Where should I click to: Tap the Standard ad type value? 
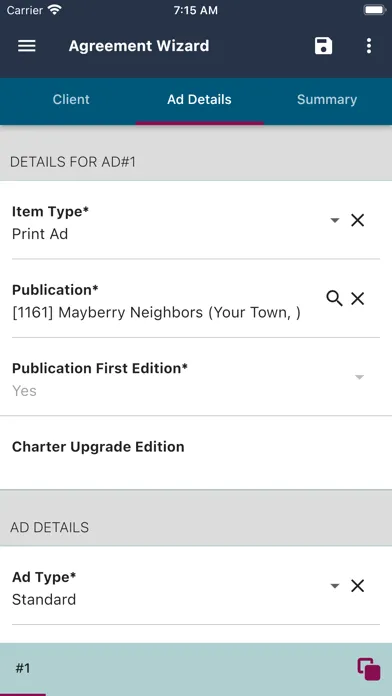pos(44,600)
